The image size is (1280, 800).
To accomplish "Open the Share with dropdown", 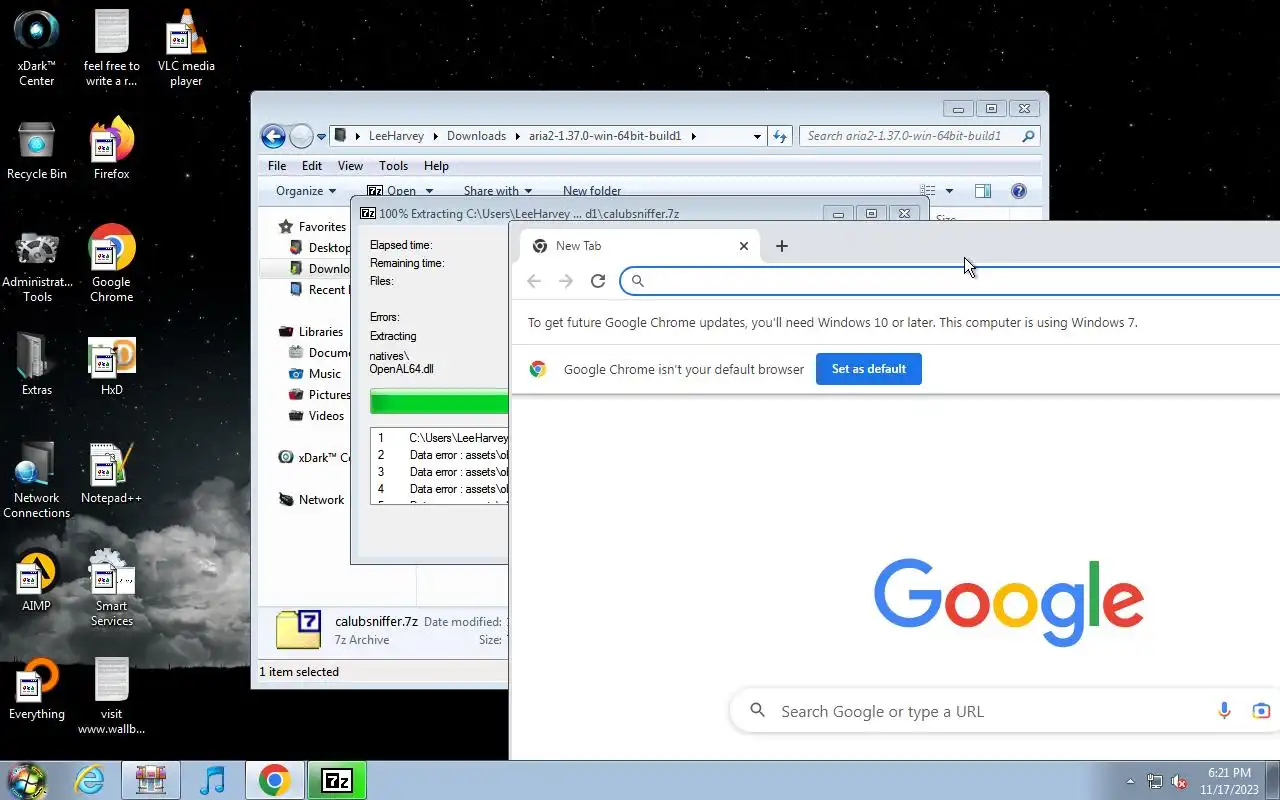I will tap(497, 191).
